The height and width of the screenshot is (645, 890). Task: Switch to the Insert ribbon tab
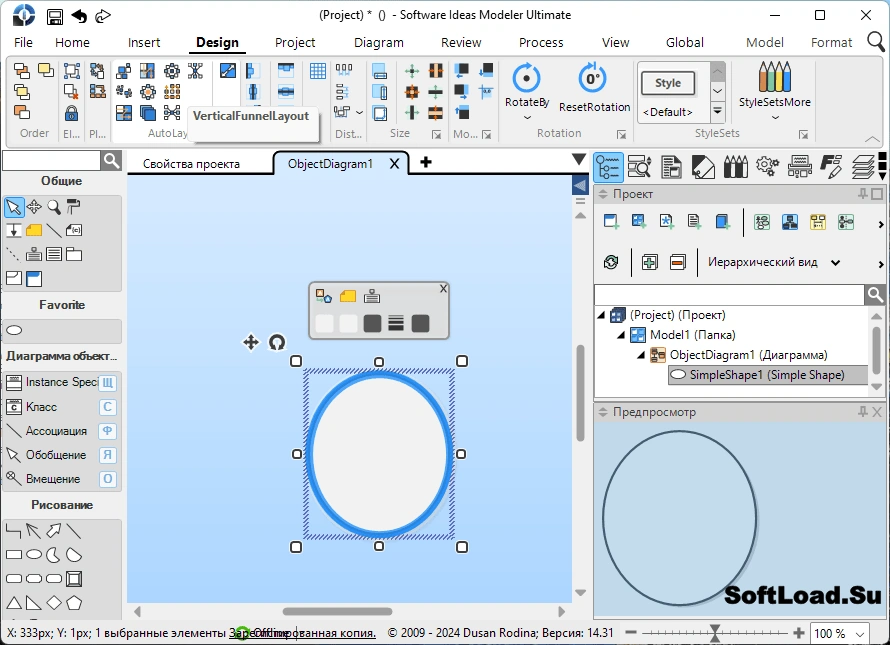click(x=144, y=43)
